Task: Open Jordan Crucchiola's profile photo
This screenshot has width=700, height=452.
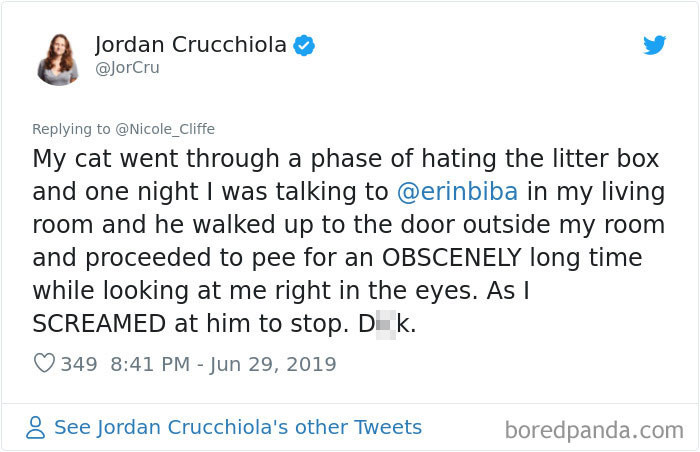Action: point(58,59)
